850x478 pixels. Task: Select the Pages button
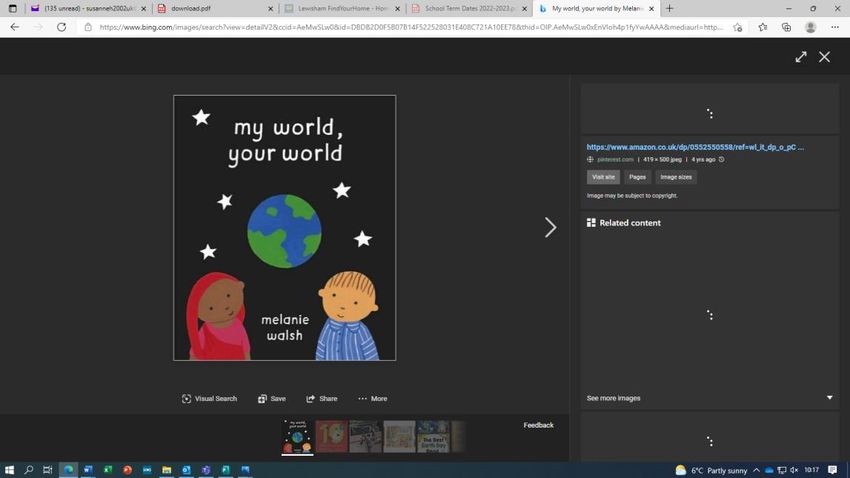coord(638,177)
